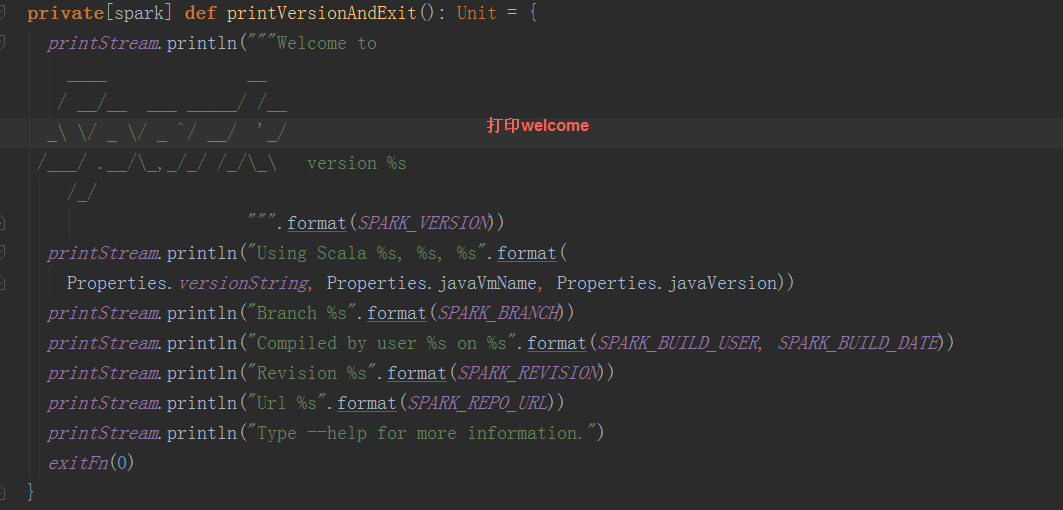The width and height of the screenshot is (1063, 510).
Task: Click 'versionString' property
Action: pyautogui.click(x=243, y=283)
